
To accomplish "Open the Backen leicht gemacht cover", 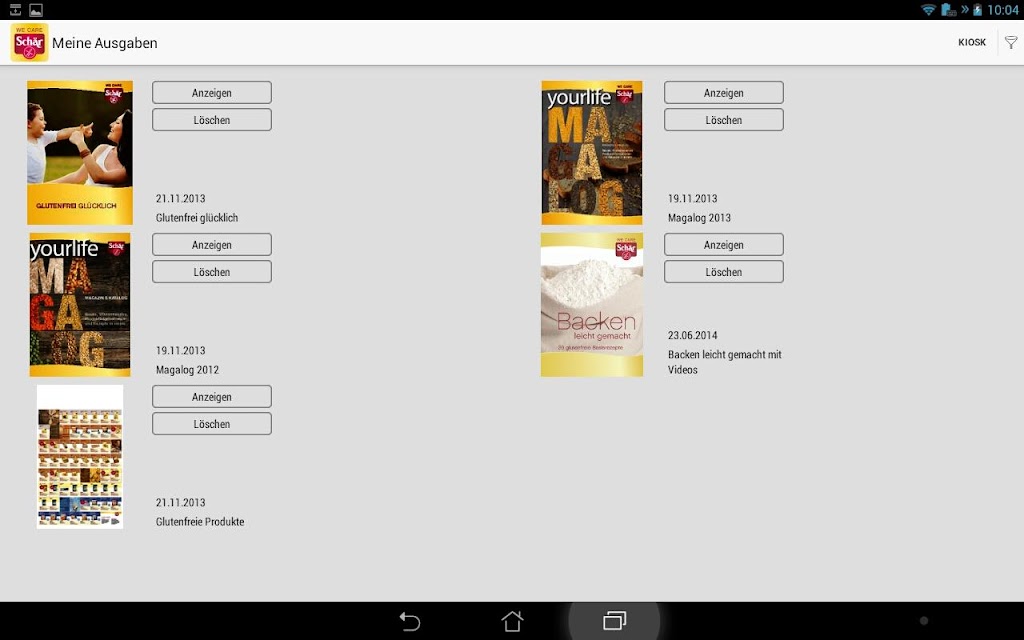I will click(x=592, y=305).
